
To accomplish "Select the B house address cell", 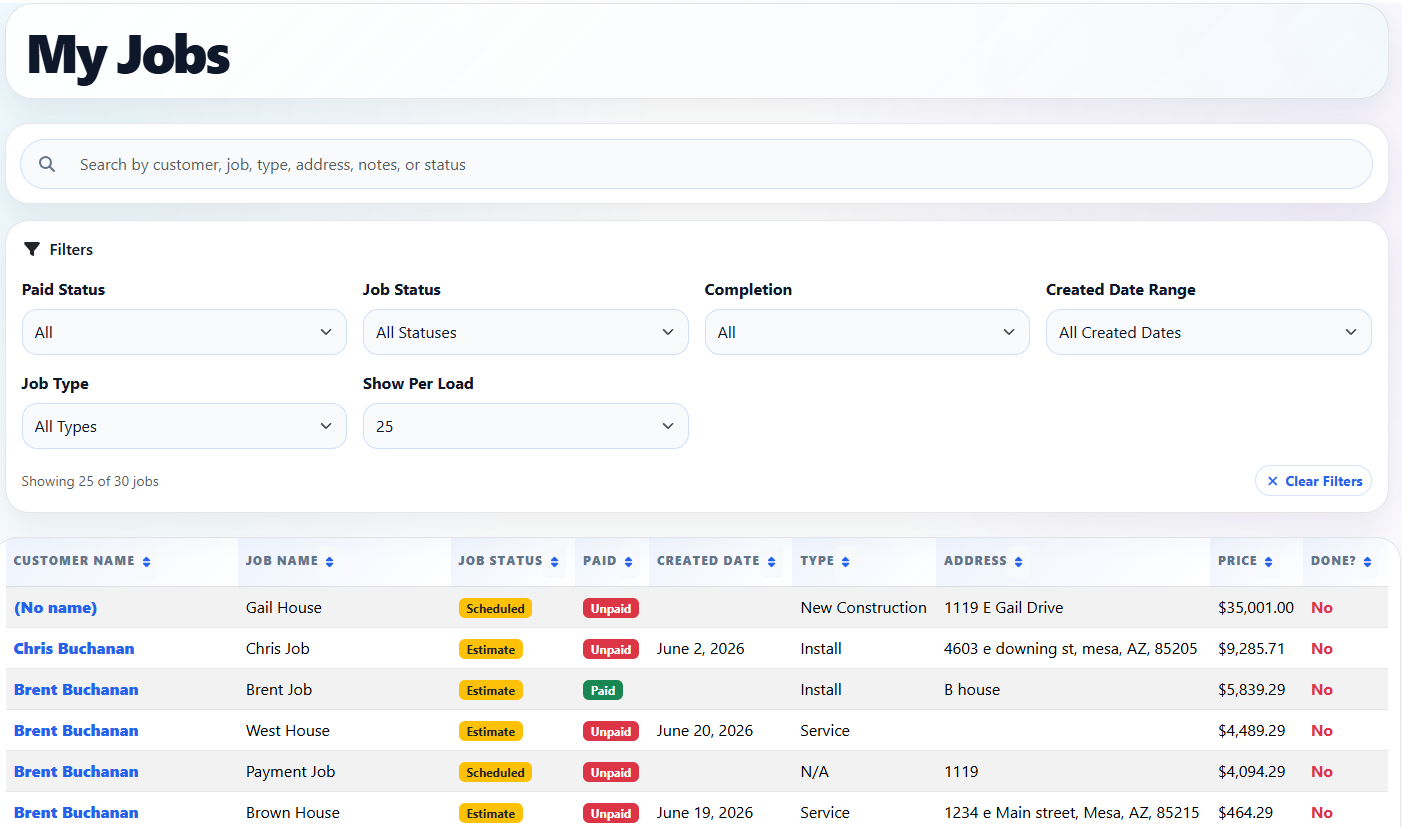I will pyautogui.click(x=972, y=690).
